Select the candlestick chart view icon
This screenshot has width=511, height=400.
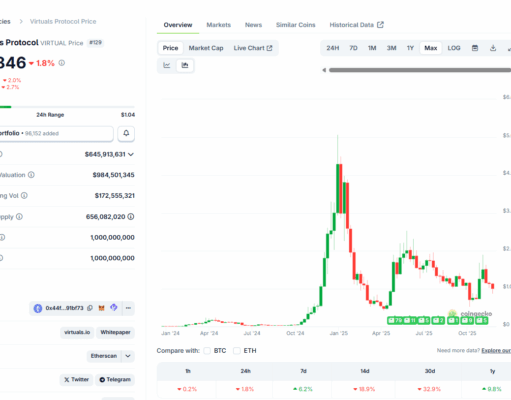pyautogui.click(x=185, y=65)
